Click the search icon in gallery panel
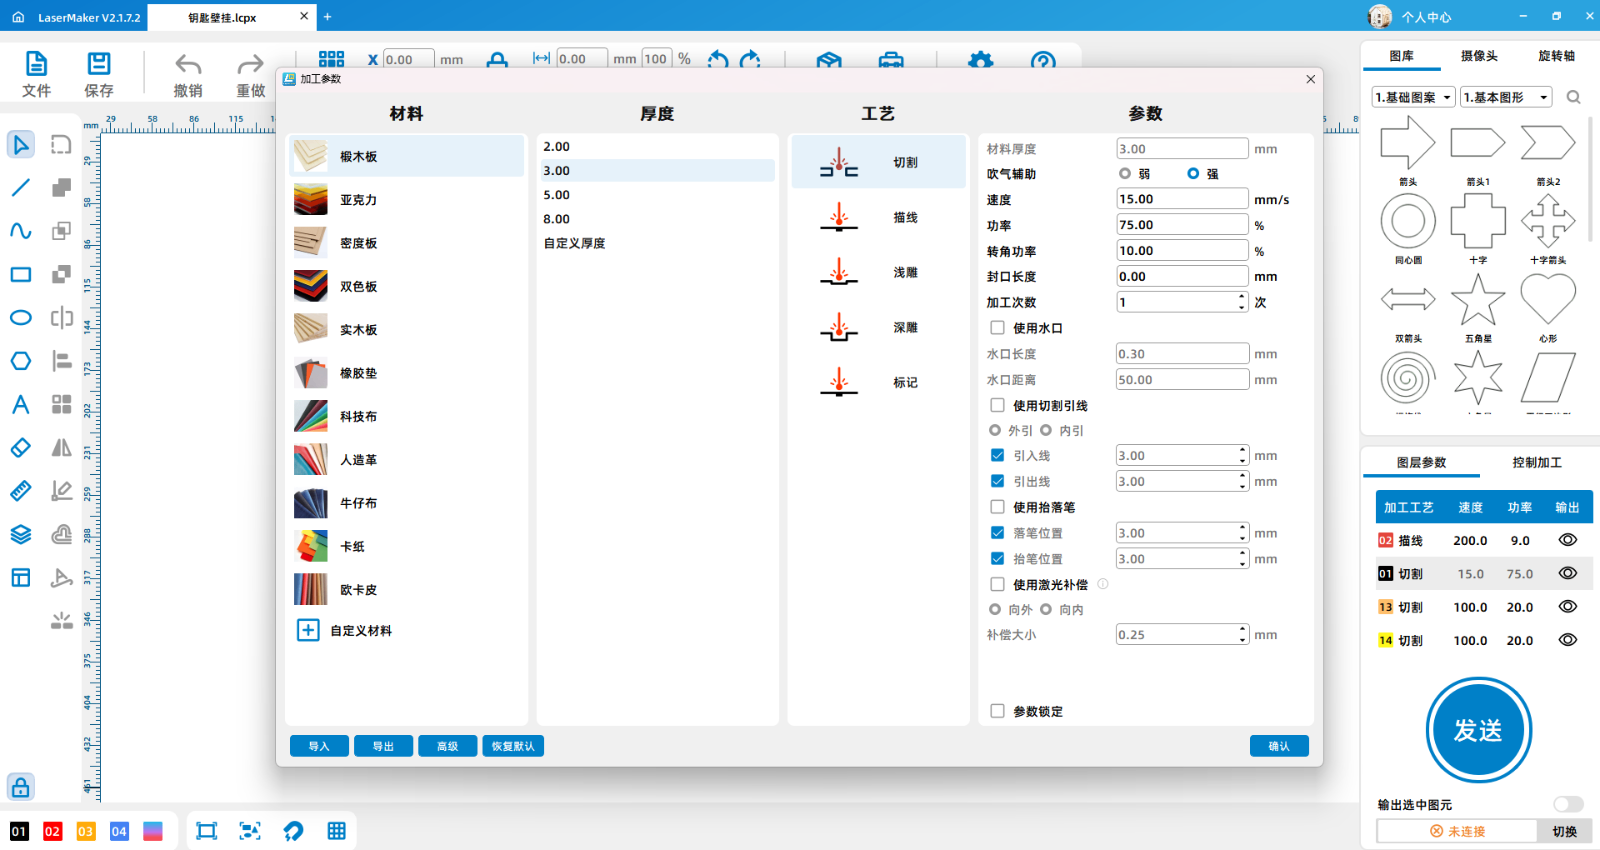The image size is (1600, 850). 1573,97
